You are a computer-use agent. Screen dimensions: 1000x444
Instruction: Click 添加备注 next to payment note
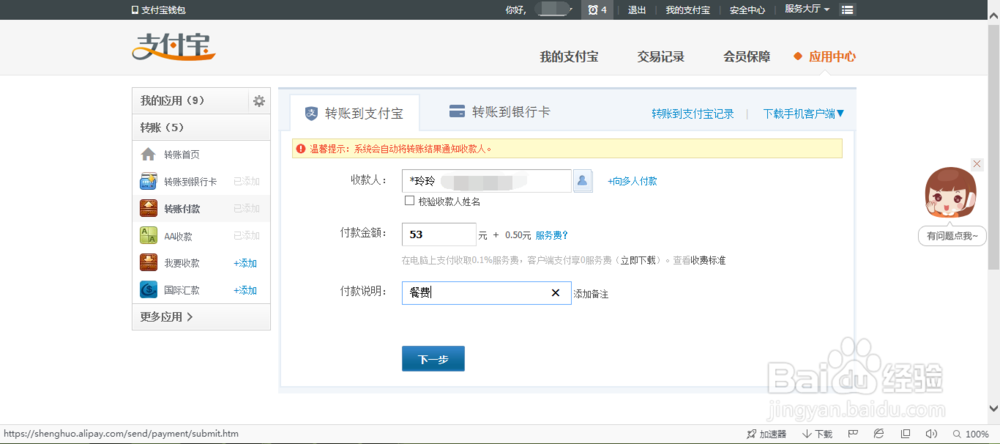click(x=591, y=294)
